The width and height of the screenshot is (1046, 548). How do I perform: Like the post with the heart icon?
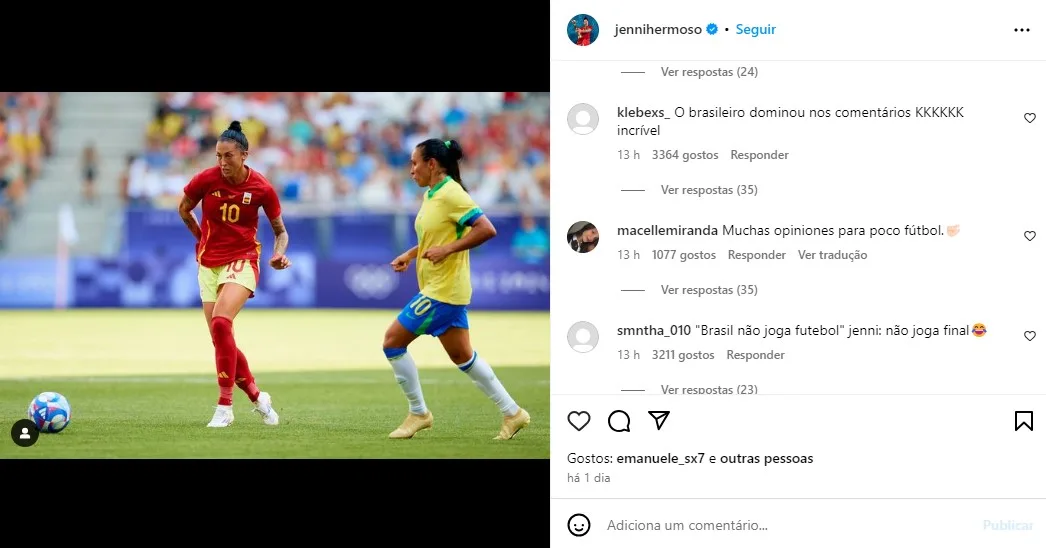(x=579, y=421)
